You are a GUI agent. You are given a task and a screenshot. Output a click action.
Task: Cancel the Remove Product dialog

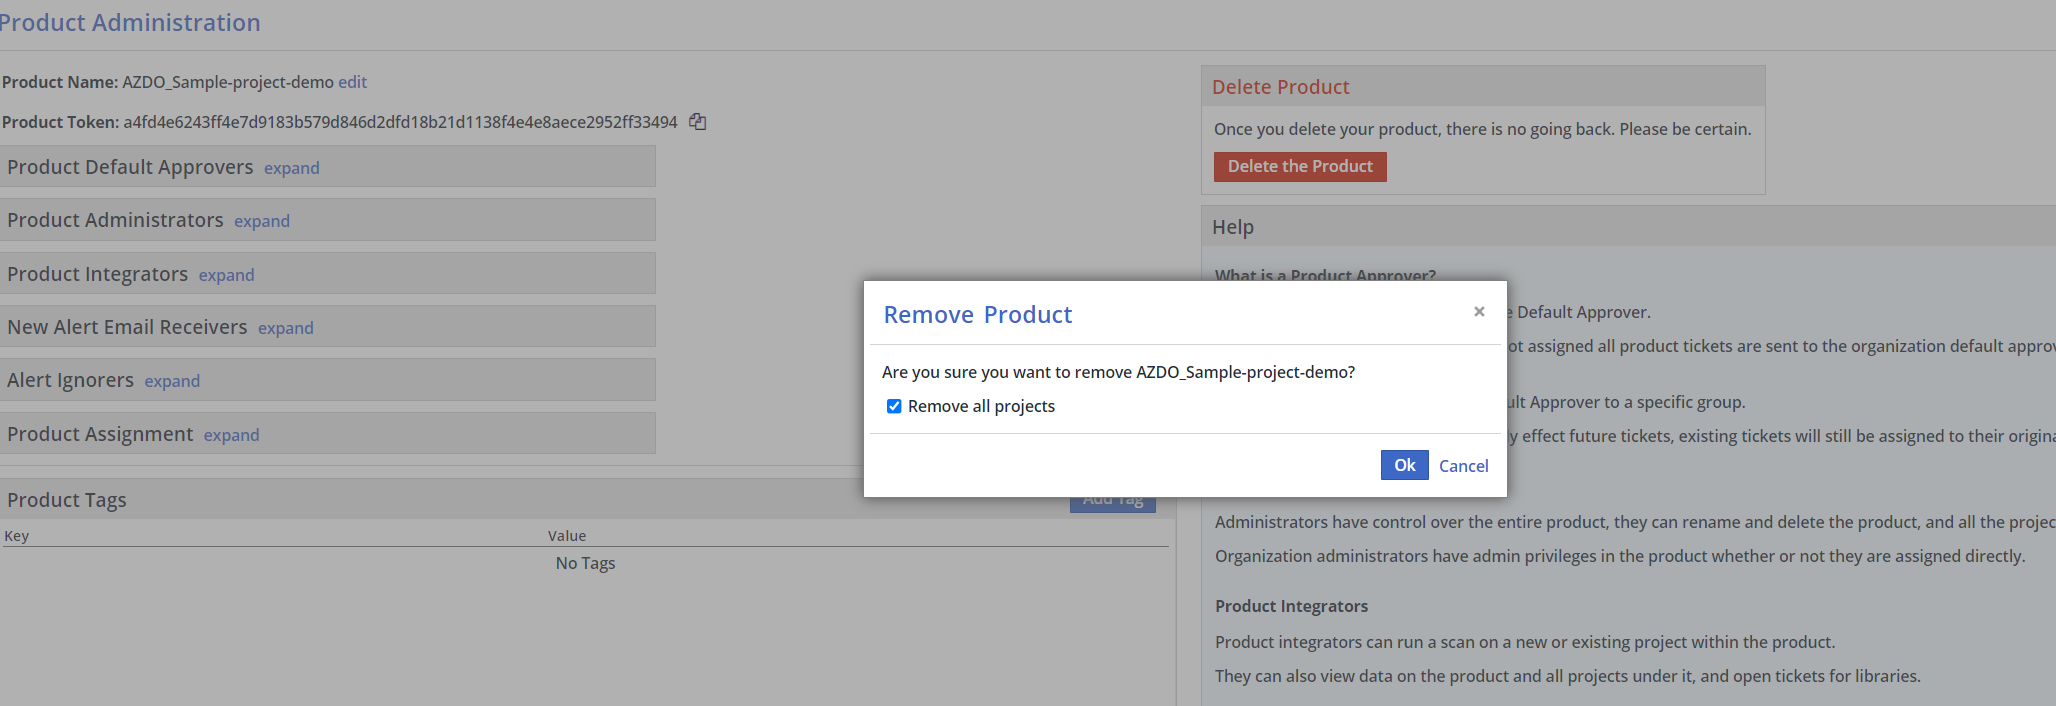click(x=1463, y=466)
